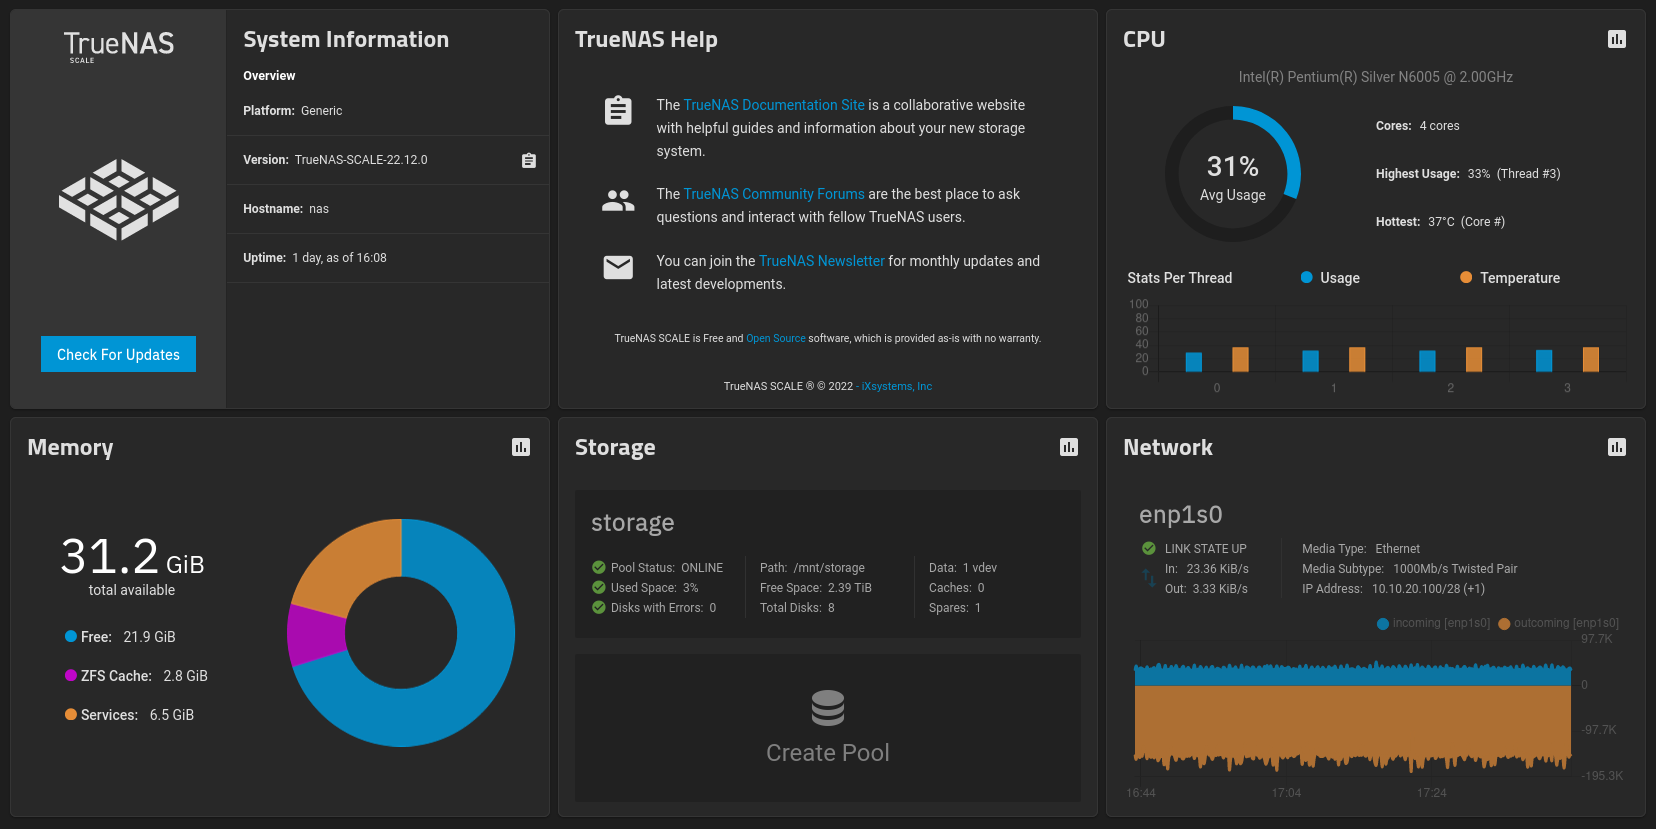The height and width of the screenshot is (829, 1656).
Task: Click Check For Updates button
Action: pos(118,354)
